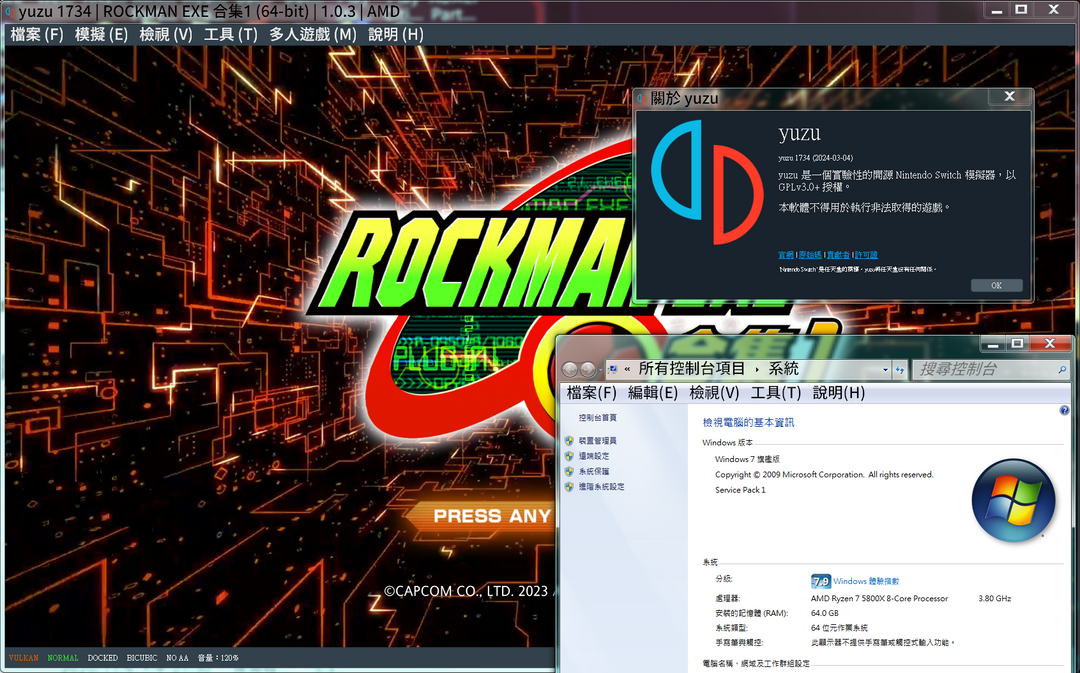The image size is (1080, 673).
Task: Open the 檢視 (V) menu in yuzu
Action: point(166,34)
